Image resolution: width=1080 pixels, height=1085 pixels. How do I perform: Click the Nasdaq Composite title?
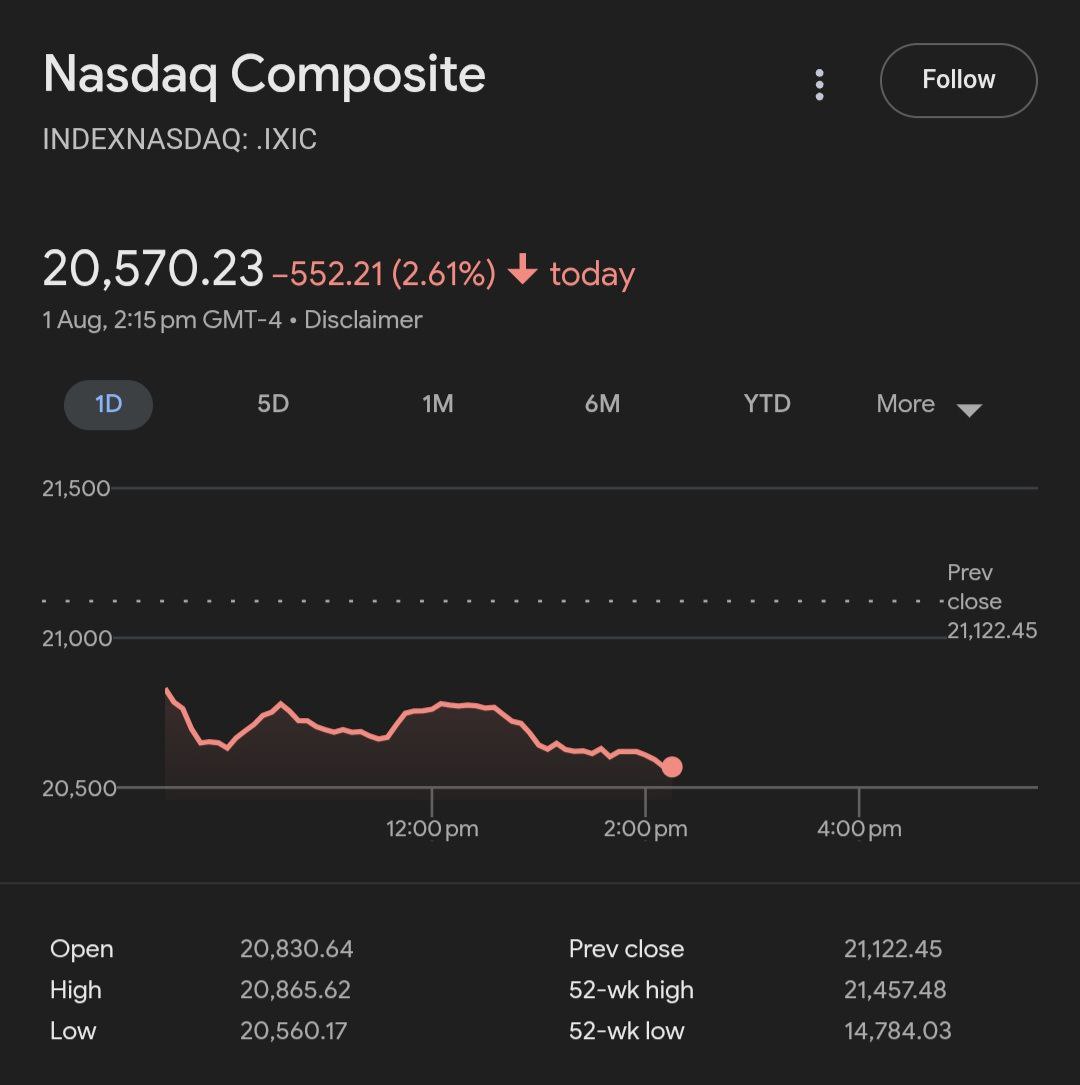pos(264,75)
